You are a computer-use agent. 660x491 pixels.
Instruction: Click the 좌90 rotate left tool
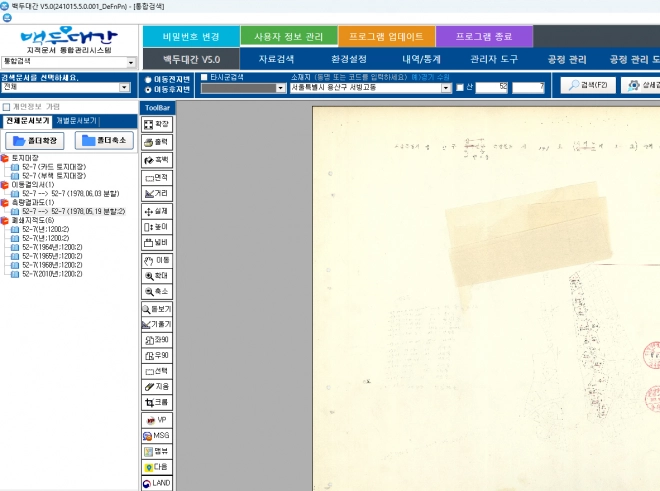(x=156, y=340)
